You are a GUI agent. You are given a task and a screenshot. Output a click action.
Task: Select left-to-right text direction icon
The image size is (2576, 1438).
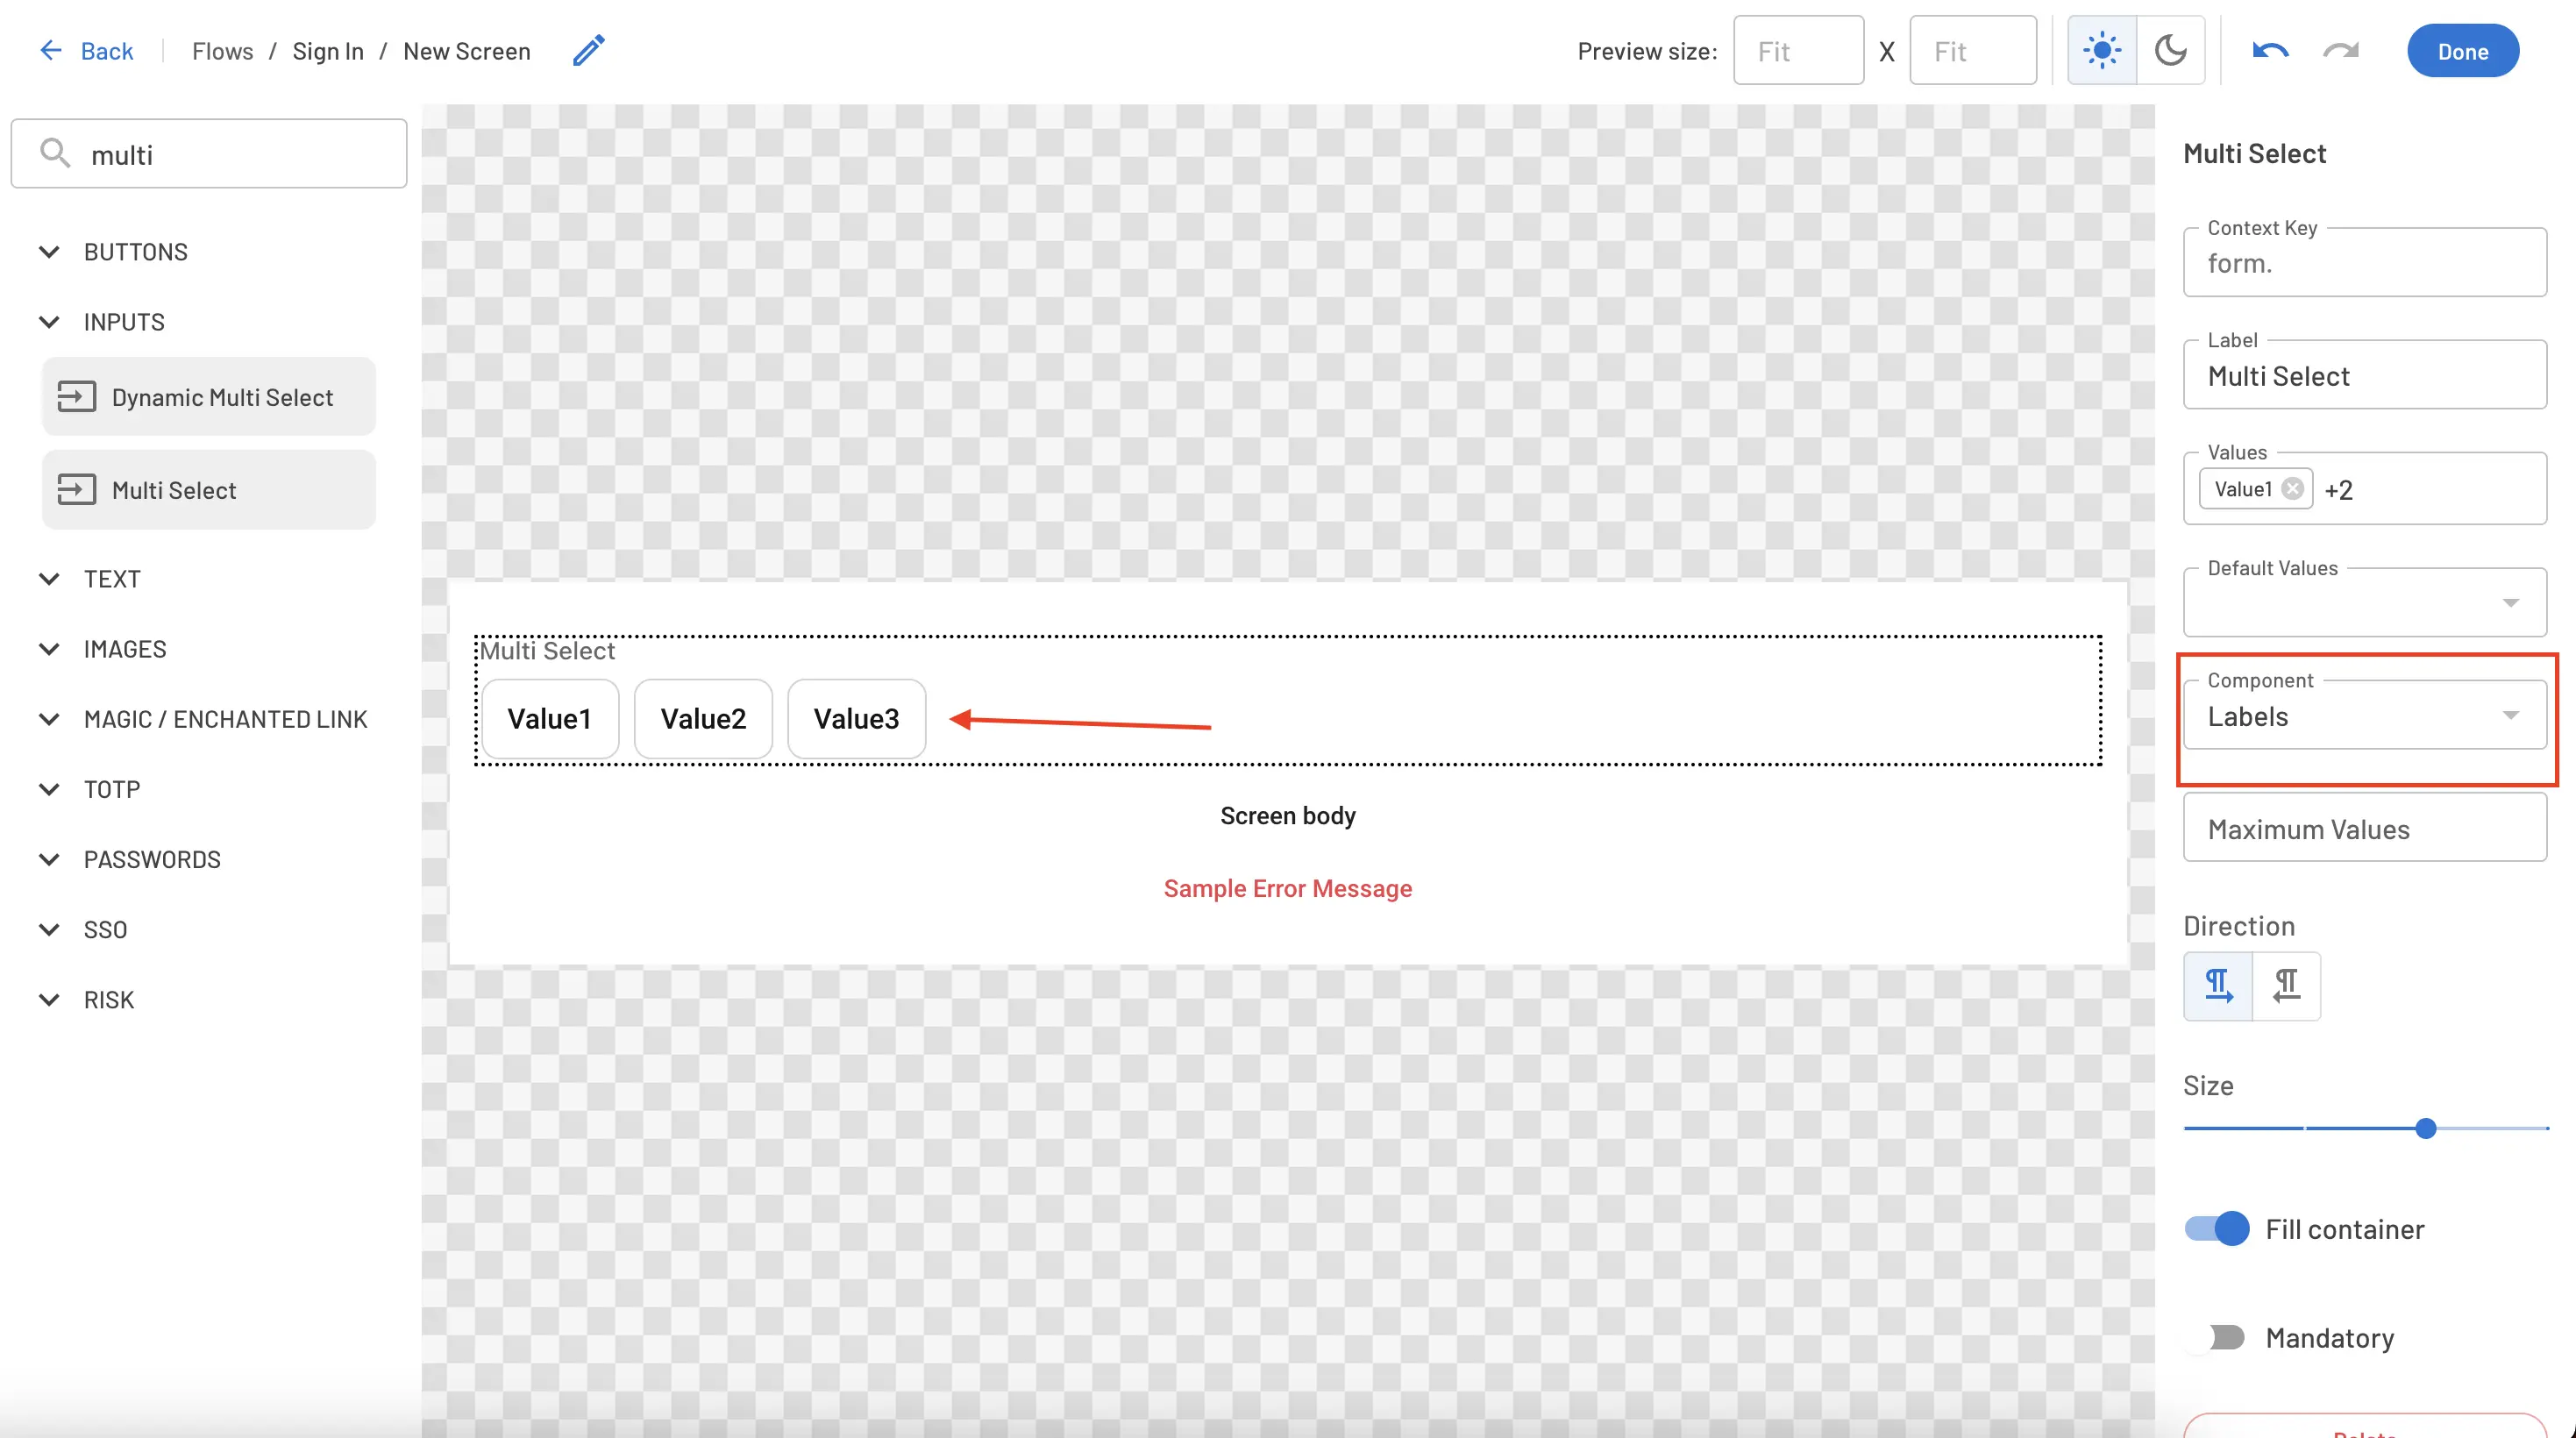click(2218, 986)
